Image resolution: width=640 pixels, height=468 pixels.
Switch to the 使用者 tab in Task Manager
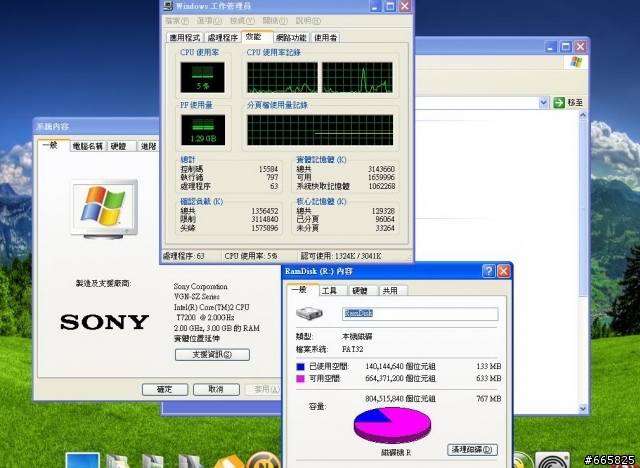tap(325, 38)
